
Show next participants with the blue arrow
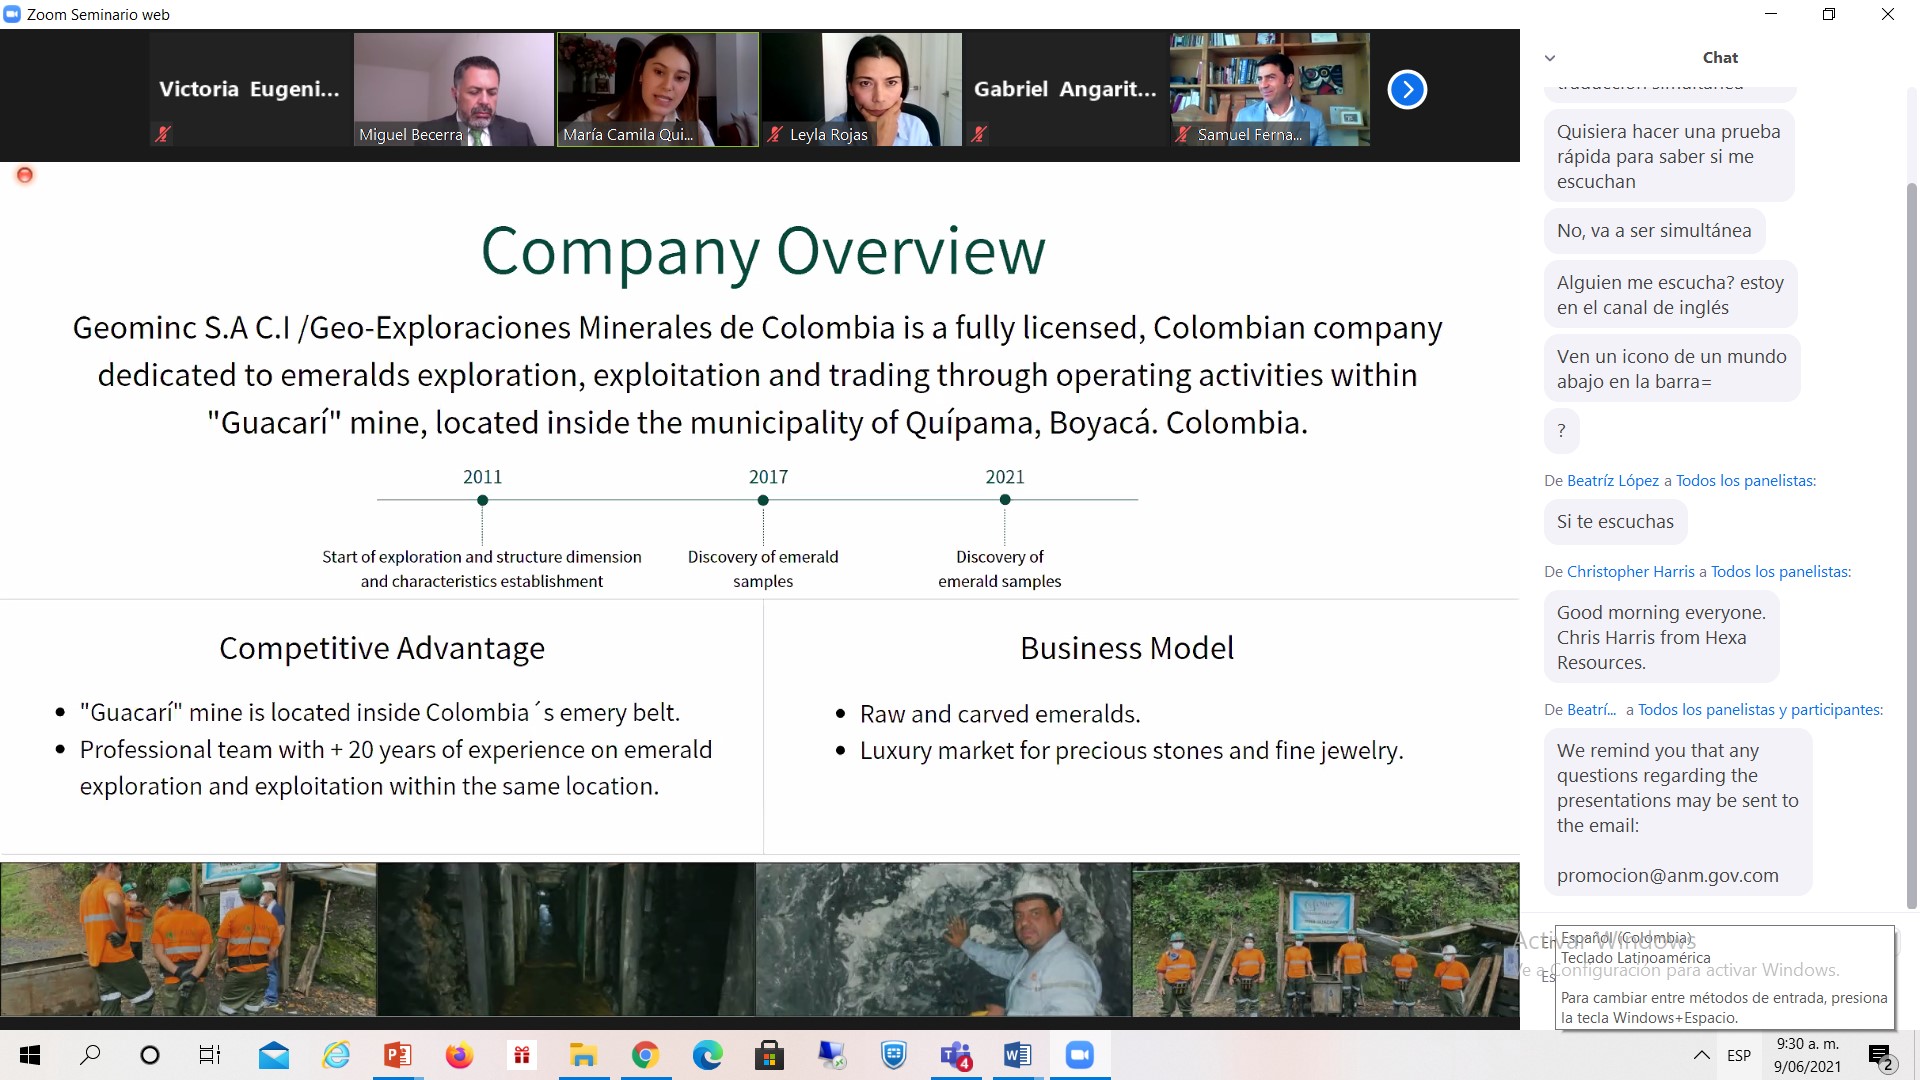pos(1407,90)
